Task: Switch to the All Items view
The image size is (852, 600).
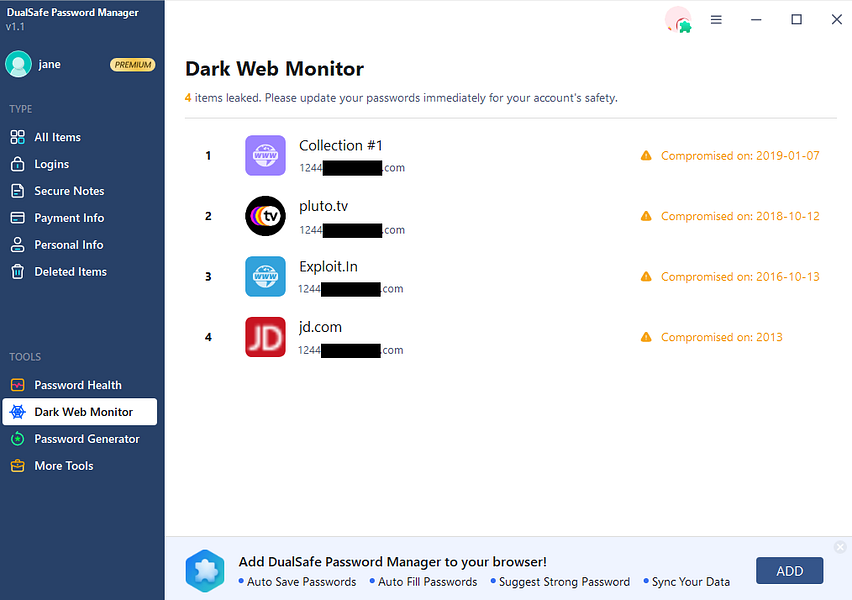Action: point(58,136)
